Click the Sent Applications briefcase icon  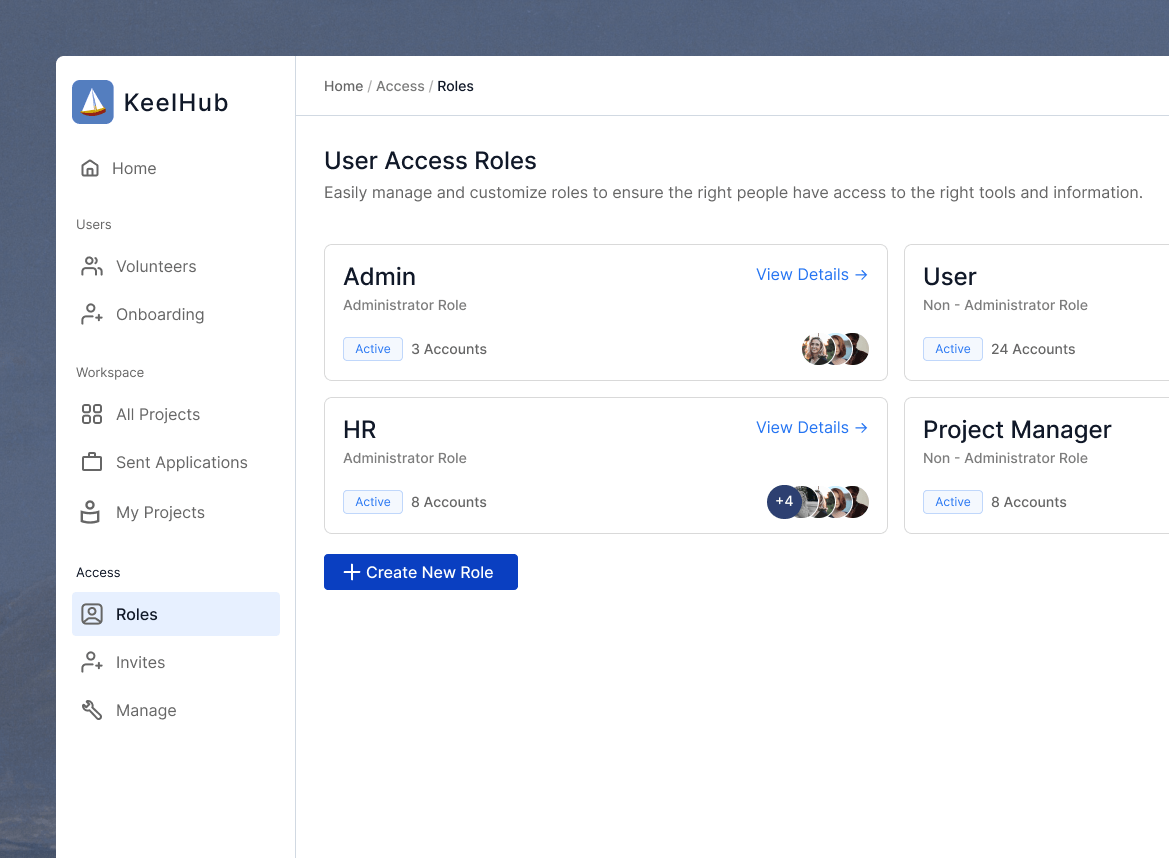click(x=92, y=462)
